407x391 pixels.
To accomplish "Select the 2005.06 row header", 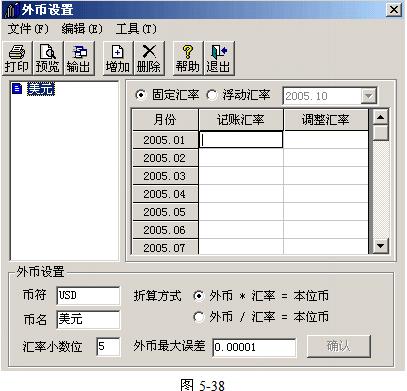I will [165, 230].
